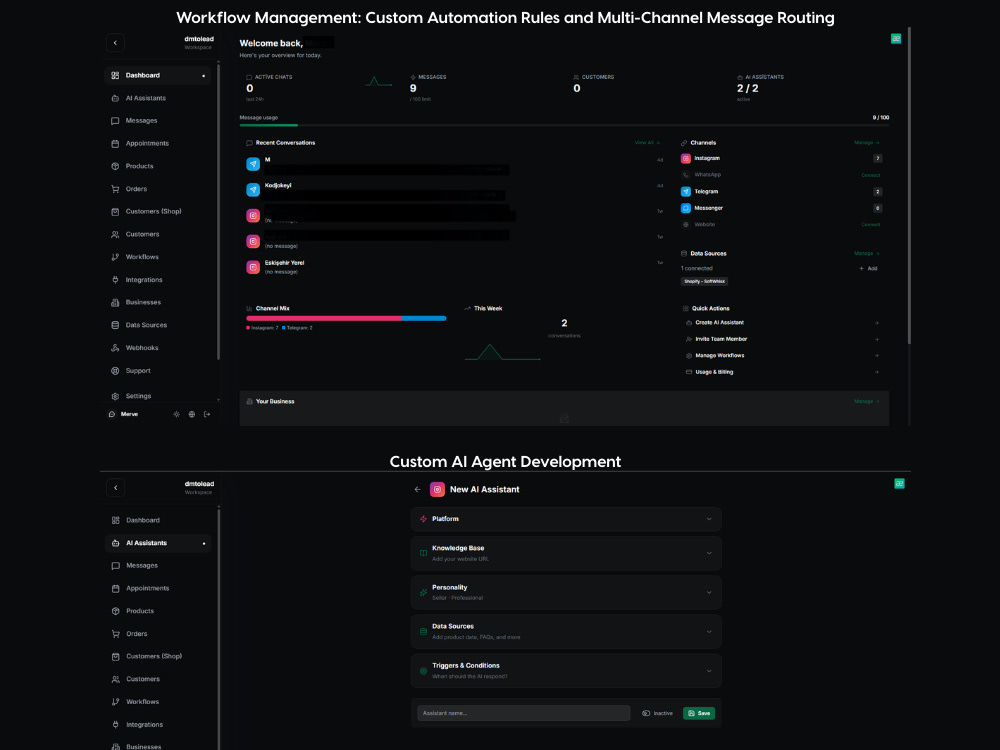The image size is (1000, 750).
Task: Expand the Platform section
Action: [566, 519]
